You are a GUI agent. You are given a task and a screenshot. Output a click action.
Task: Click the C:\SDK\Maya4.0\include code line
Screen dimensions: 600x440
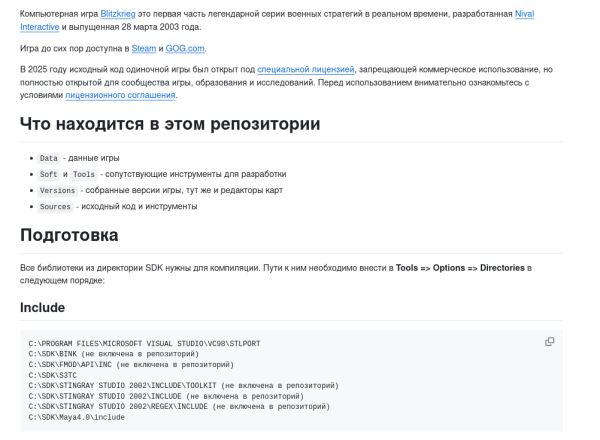[77, 416]
